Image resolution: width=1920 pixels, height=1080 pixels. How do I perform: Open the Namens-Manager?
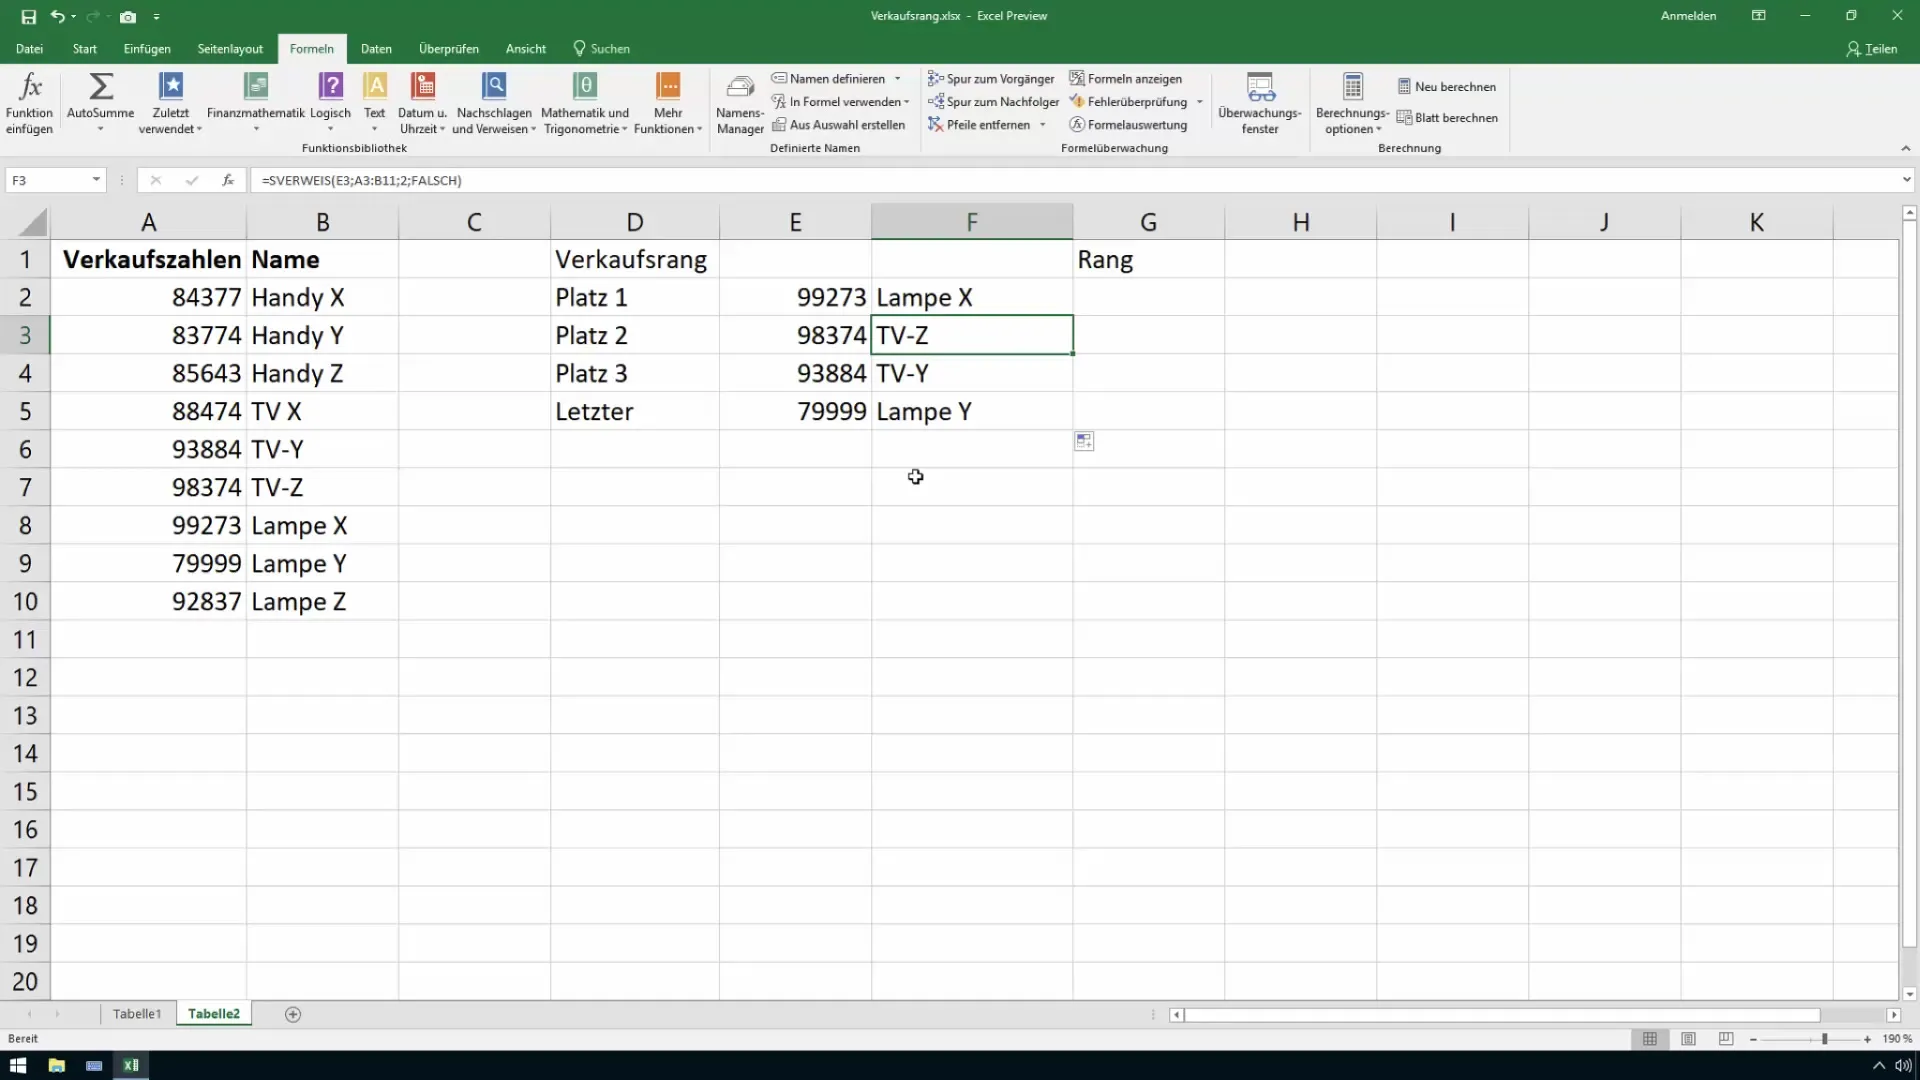740,104
